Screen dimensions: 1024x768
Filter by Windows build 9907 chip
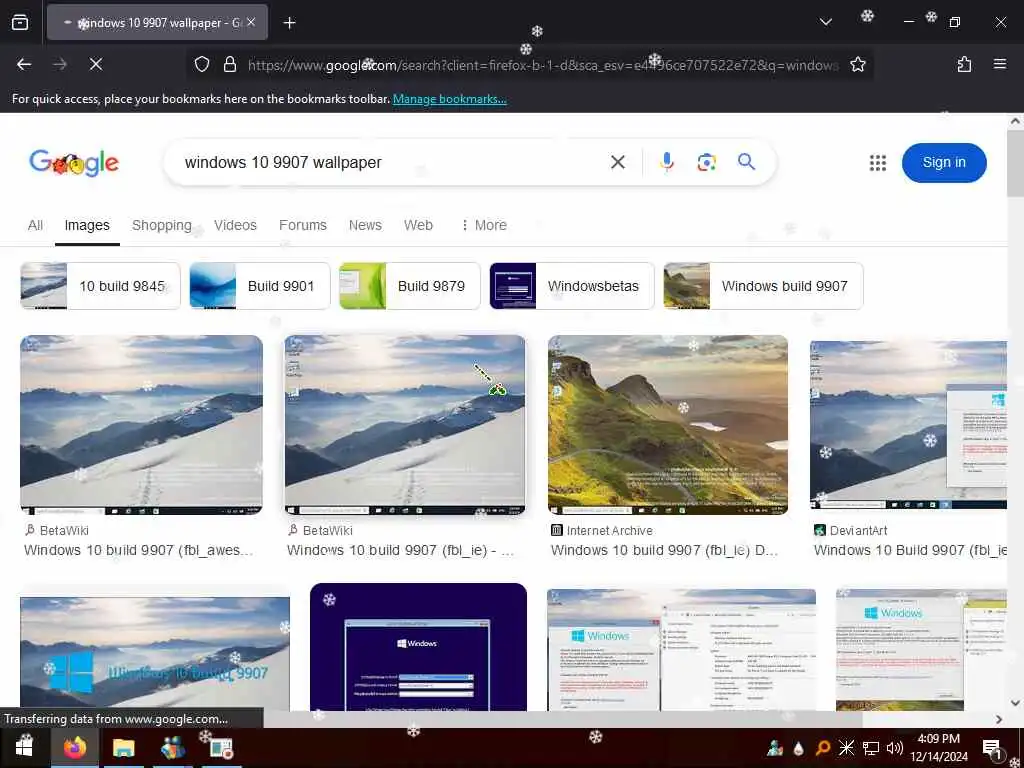[x=763, y=286]
